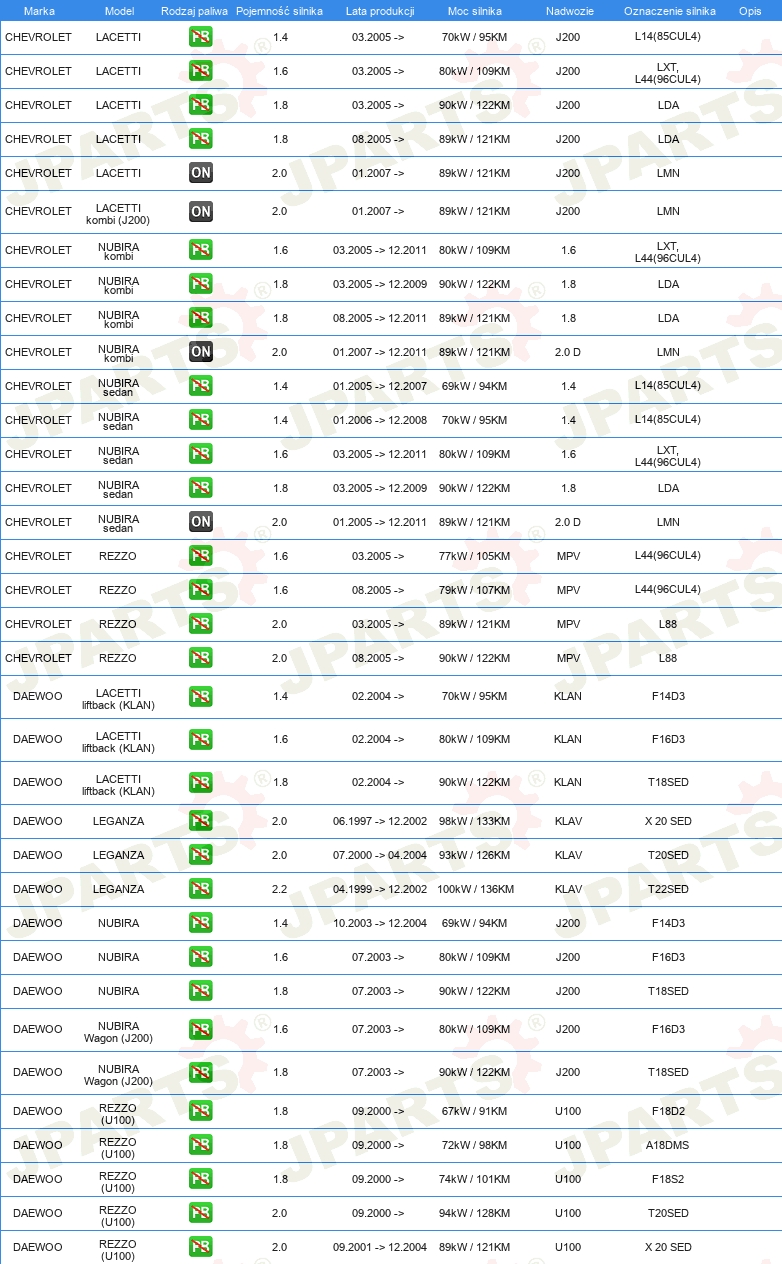The width and height of the screenshot is (782, 1264).
Task: Click the Oznaczenie silnika column header
Action: pos(670,11)
